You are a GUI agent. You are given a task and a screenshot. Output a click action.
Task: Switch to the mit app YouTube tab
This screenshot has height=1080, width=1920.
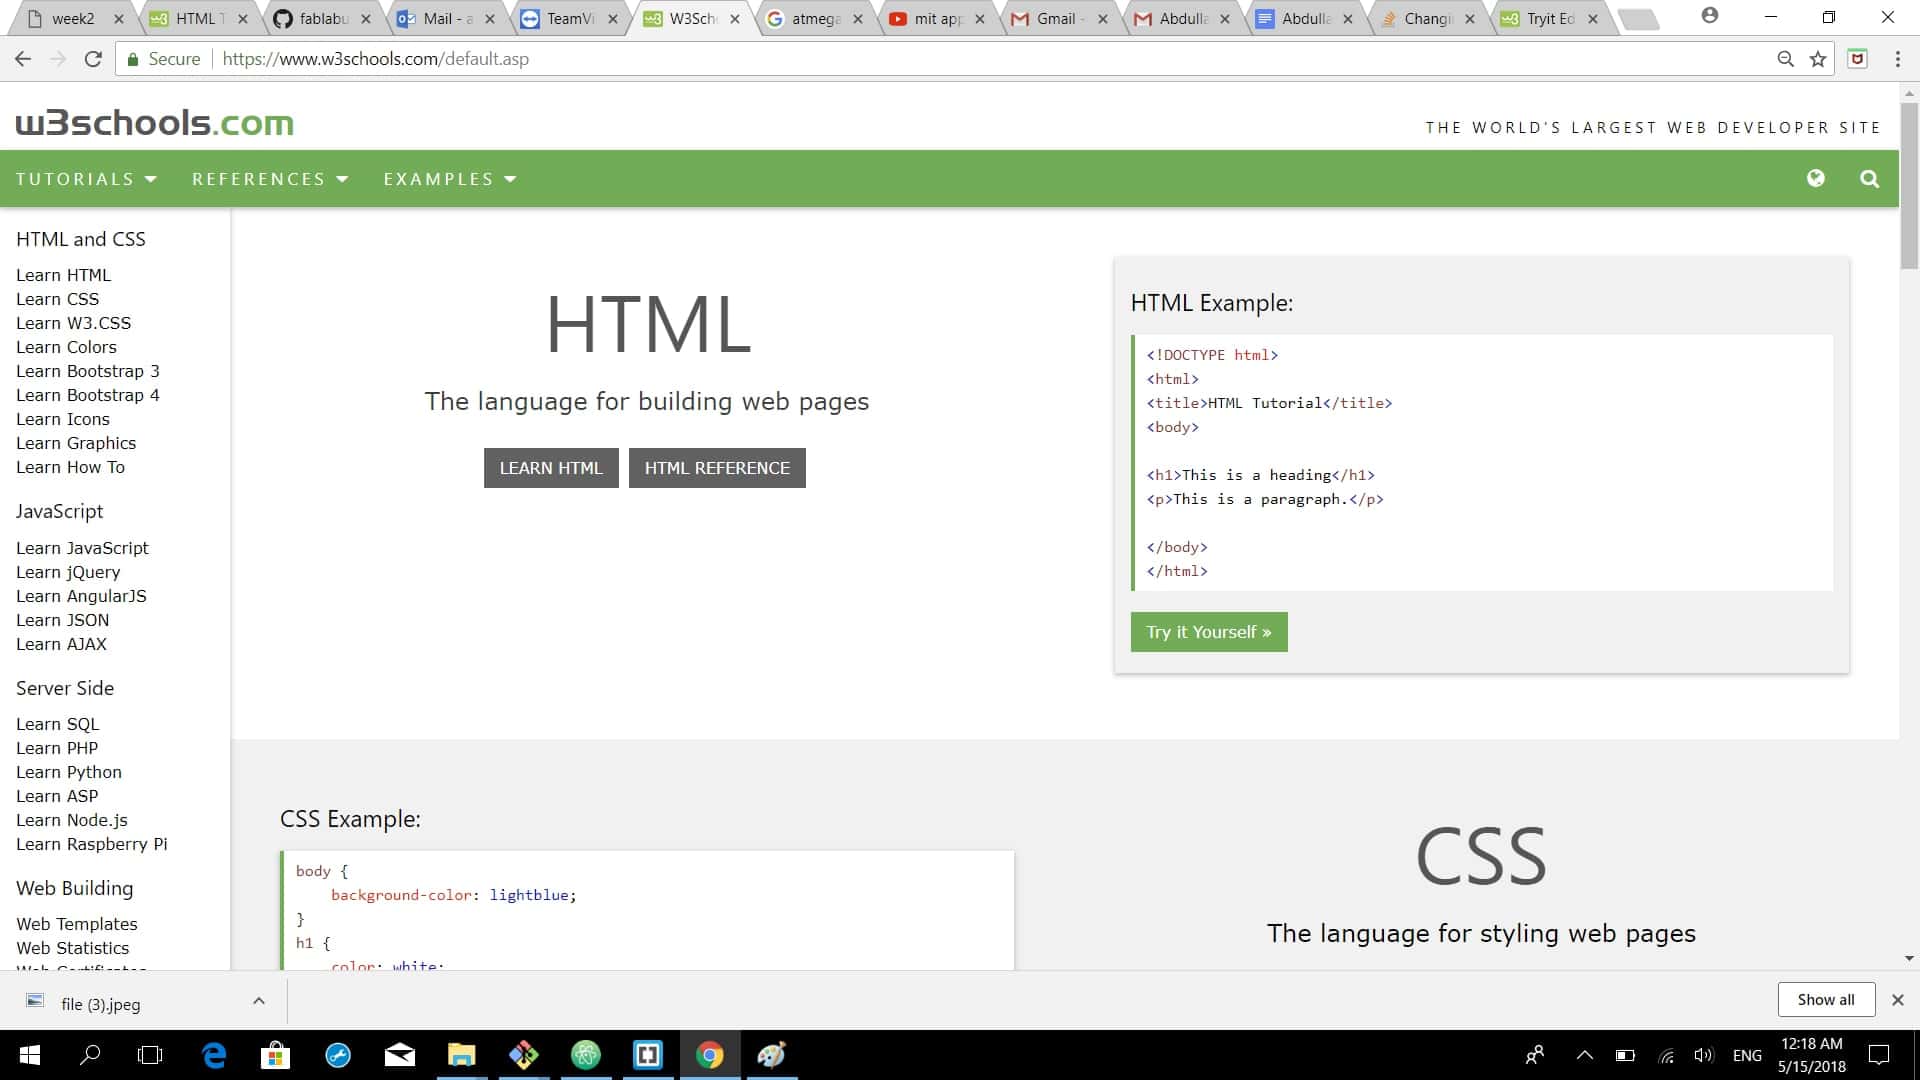click(x=938, y=18)
